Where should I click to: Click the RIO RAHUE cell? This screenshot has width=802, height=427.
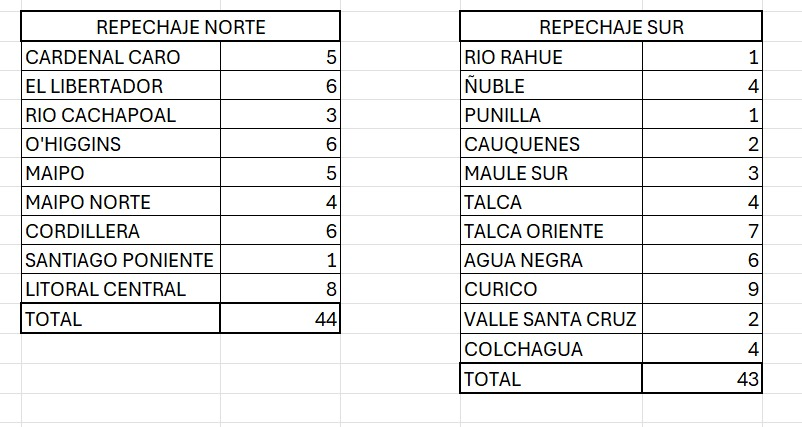point(551,56)
